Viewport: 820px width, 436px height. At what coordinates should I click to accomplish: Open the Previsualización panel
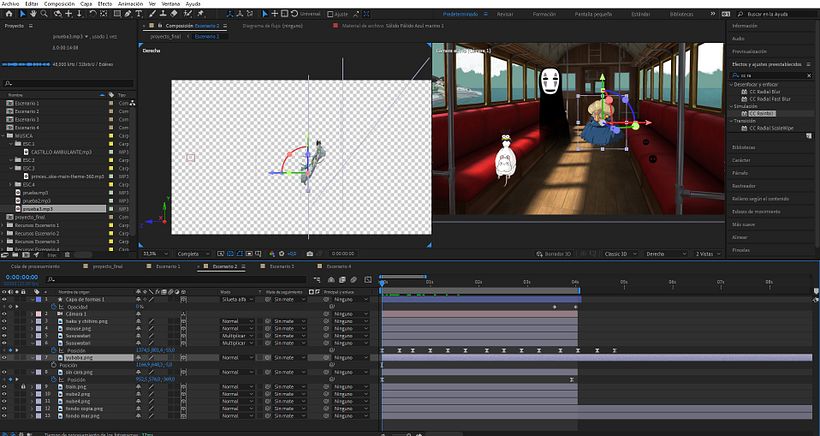click(x=749, y=51)
